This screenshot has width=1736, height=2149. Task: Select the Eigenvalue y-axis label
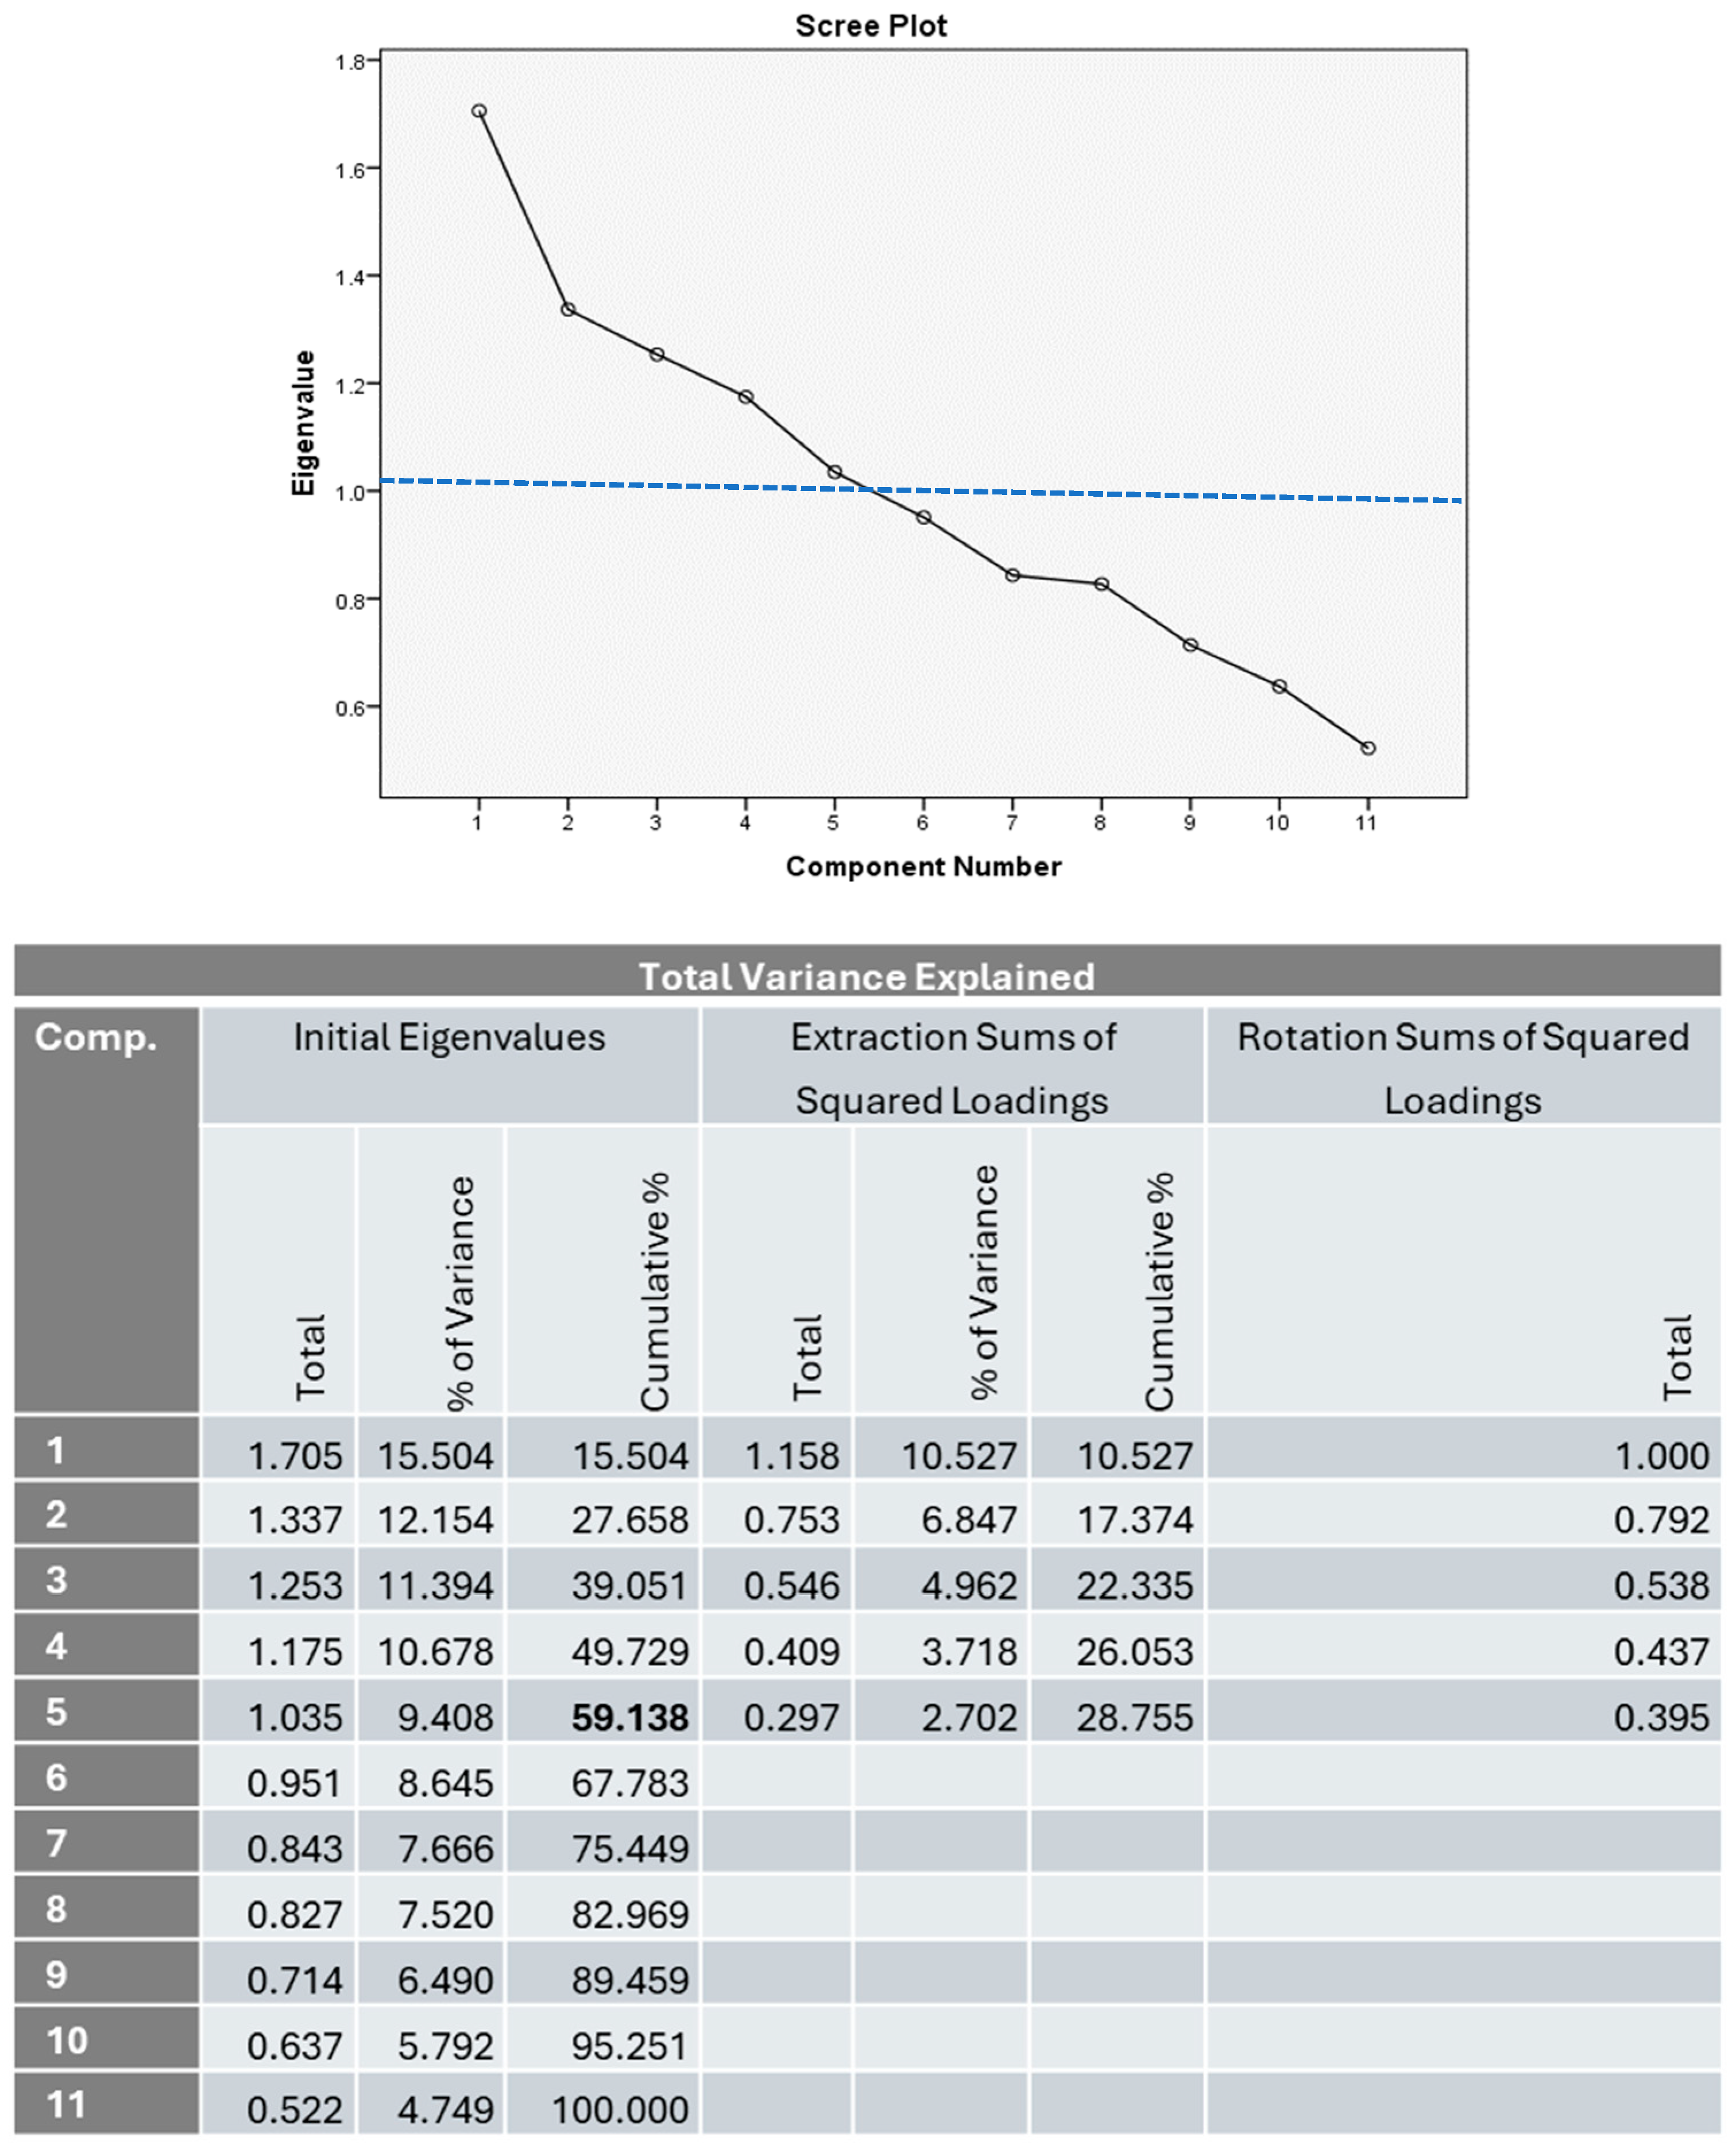pyautogui.click(x=303, y=423)
